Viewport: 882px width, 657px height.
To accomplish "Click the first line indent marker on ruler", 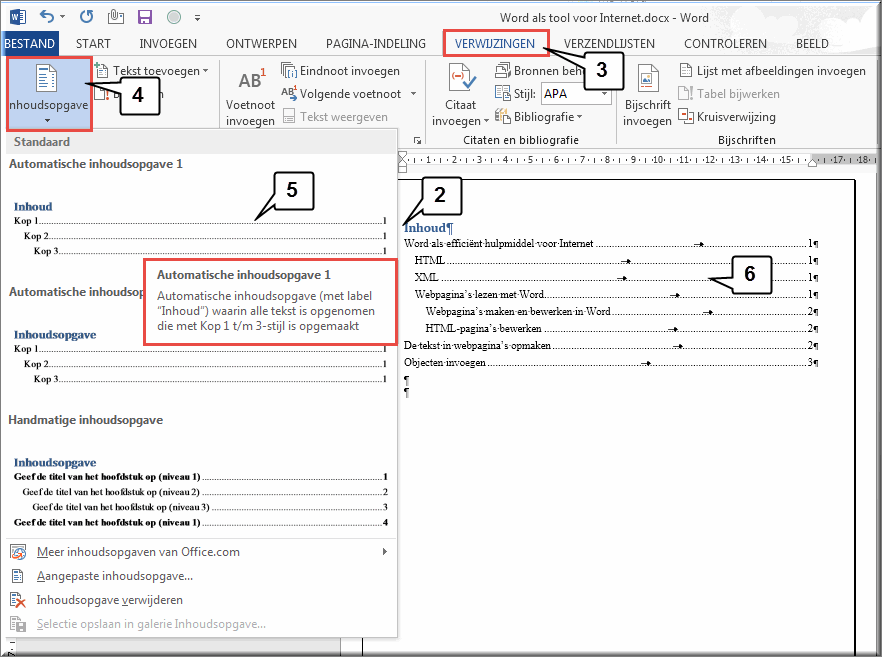I will [402, 156].
